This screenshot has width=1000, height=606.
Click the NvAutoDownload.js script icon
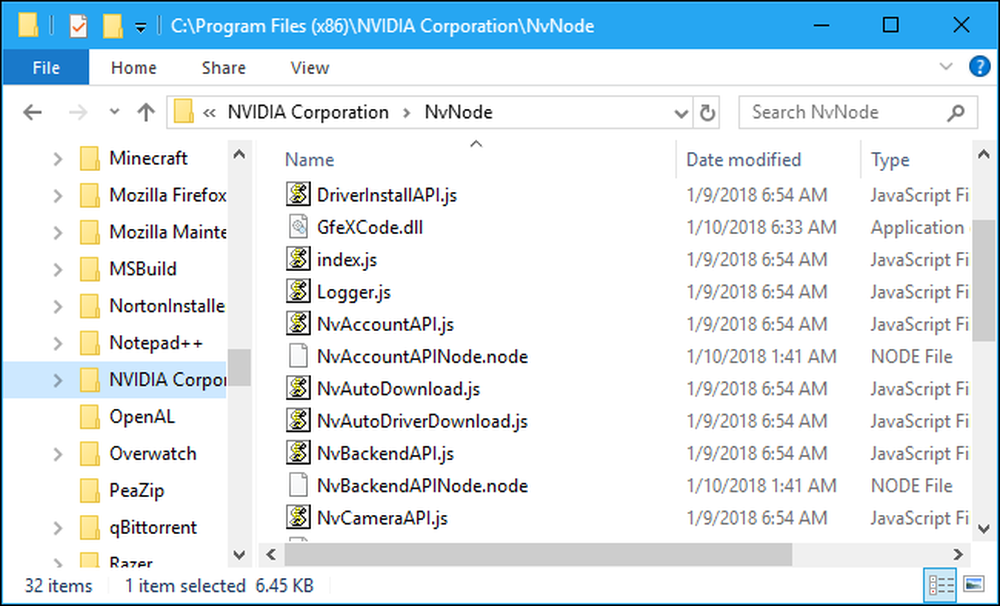tap(298, 388)
